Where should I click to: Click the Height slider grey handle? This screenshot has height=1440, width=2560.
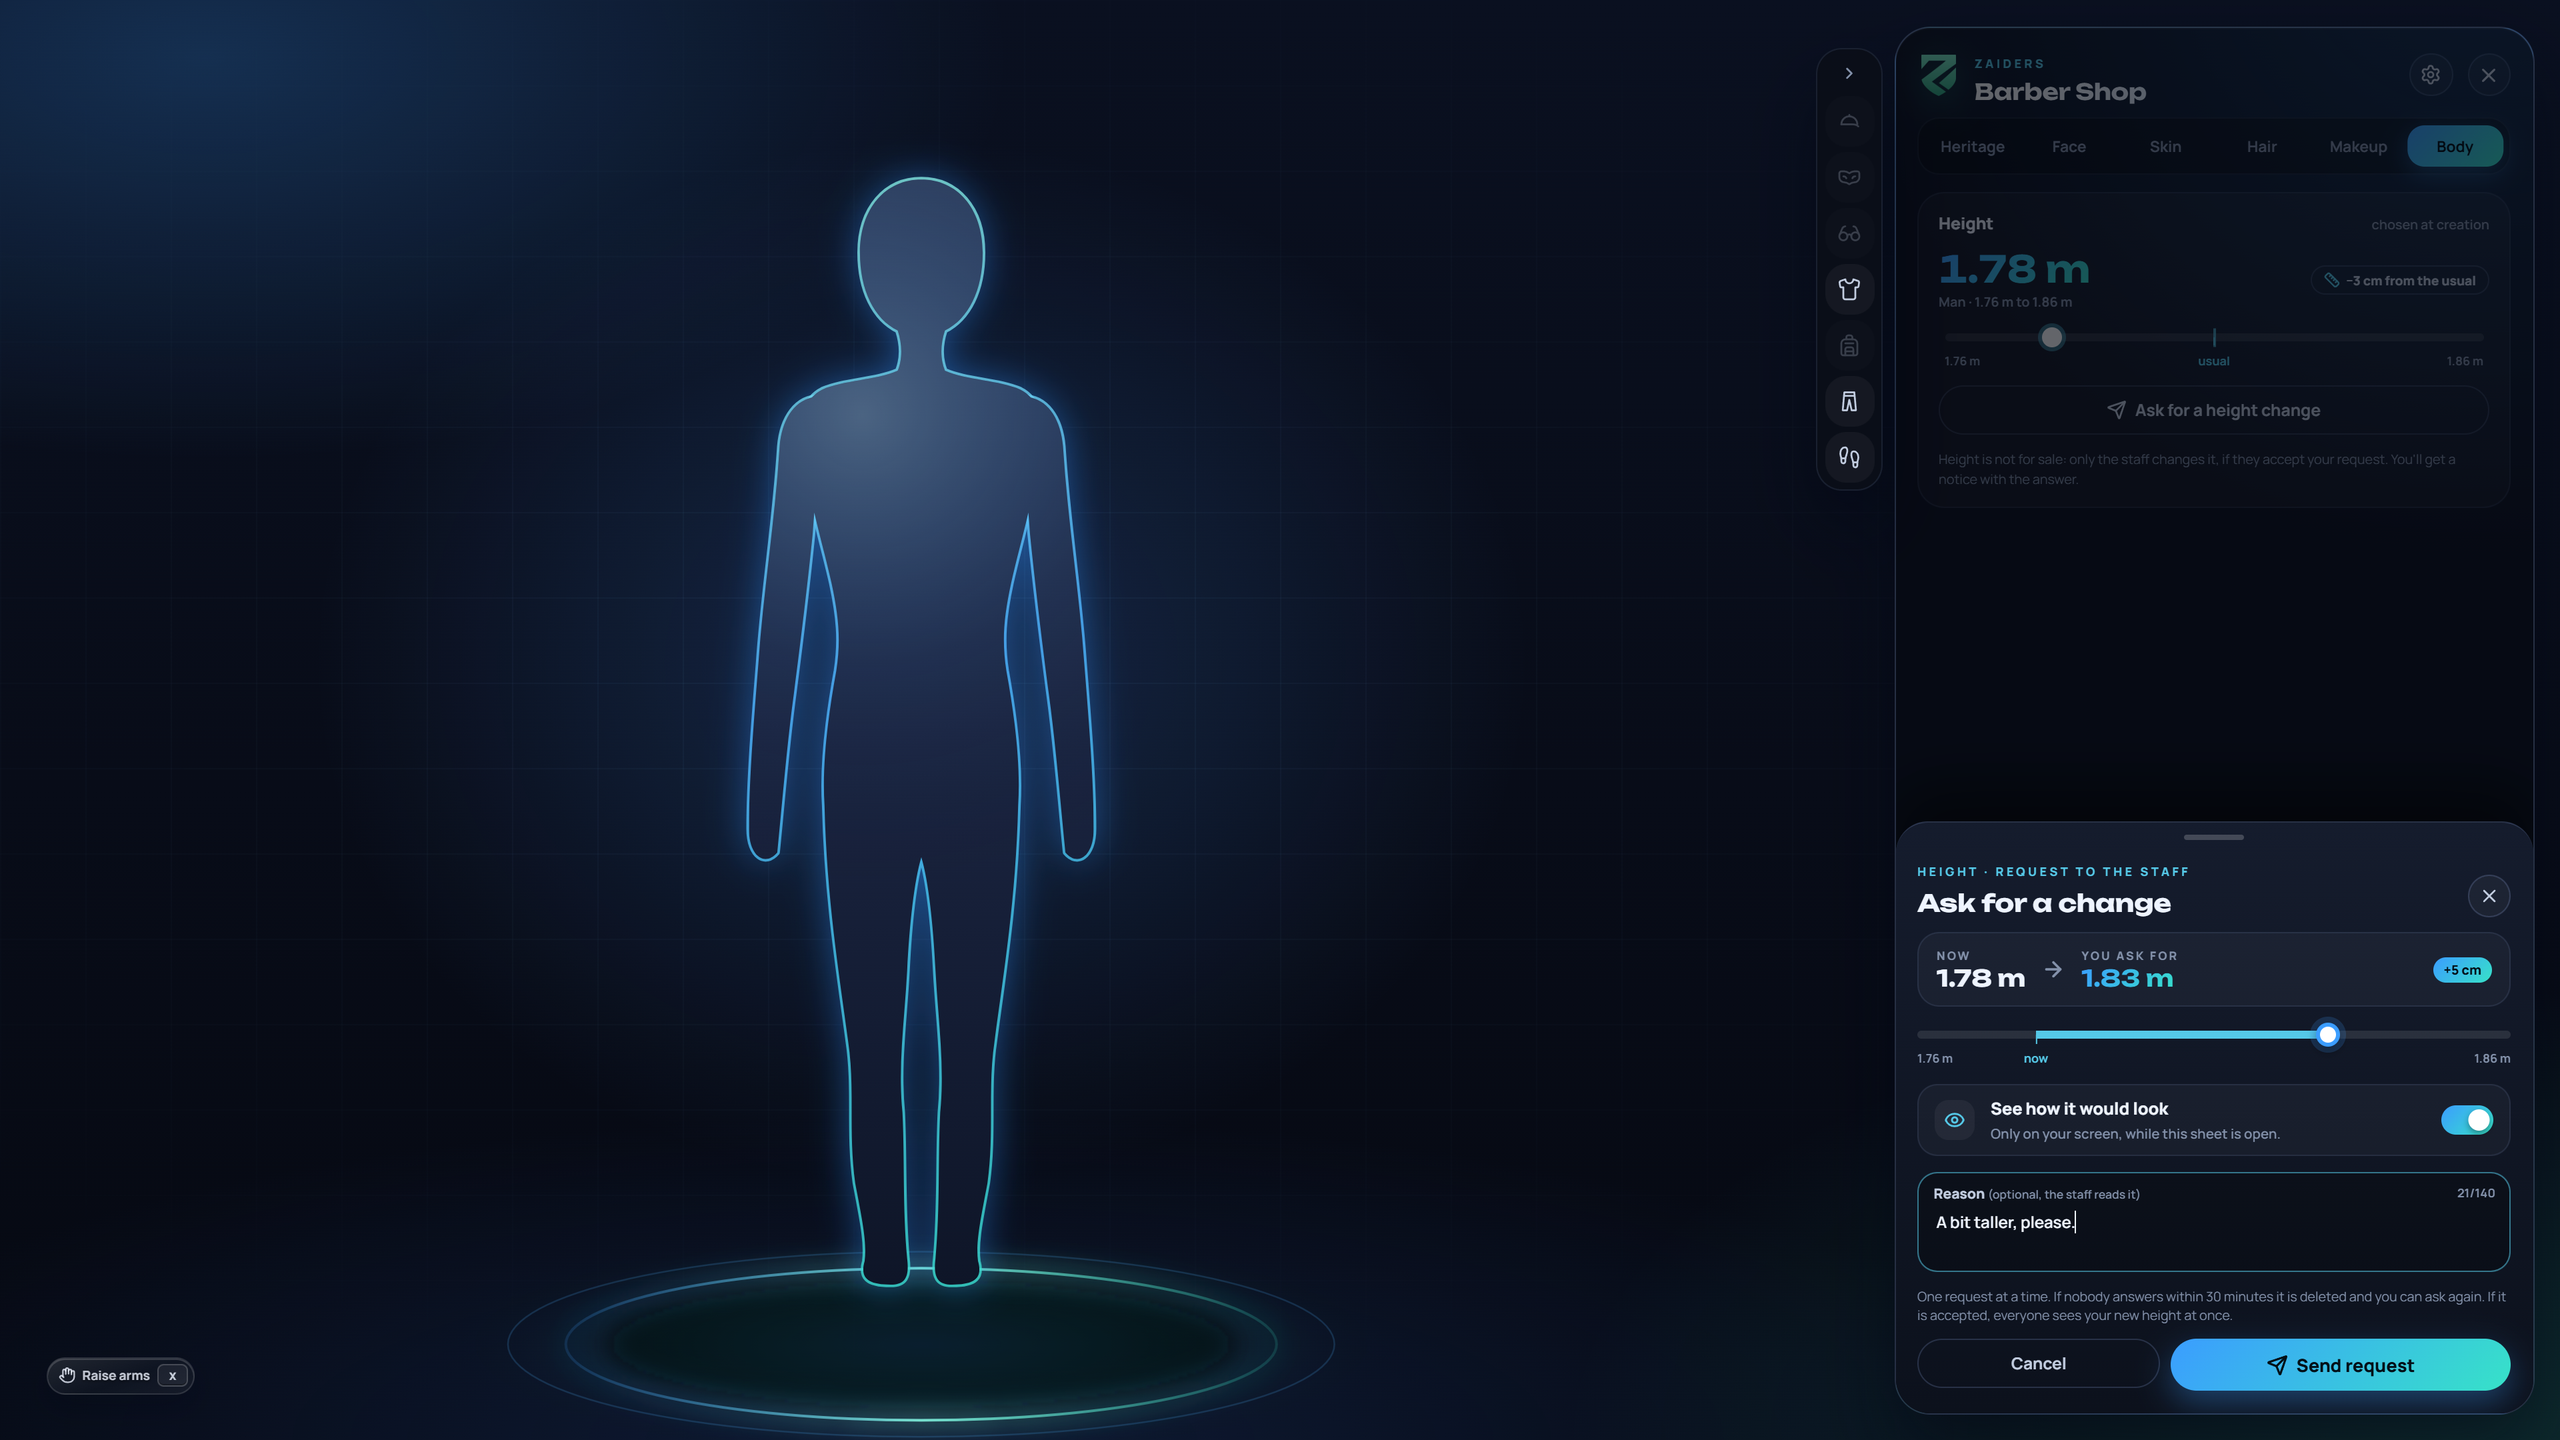2051,338
